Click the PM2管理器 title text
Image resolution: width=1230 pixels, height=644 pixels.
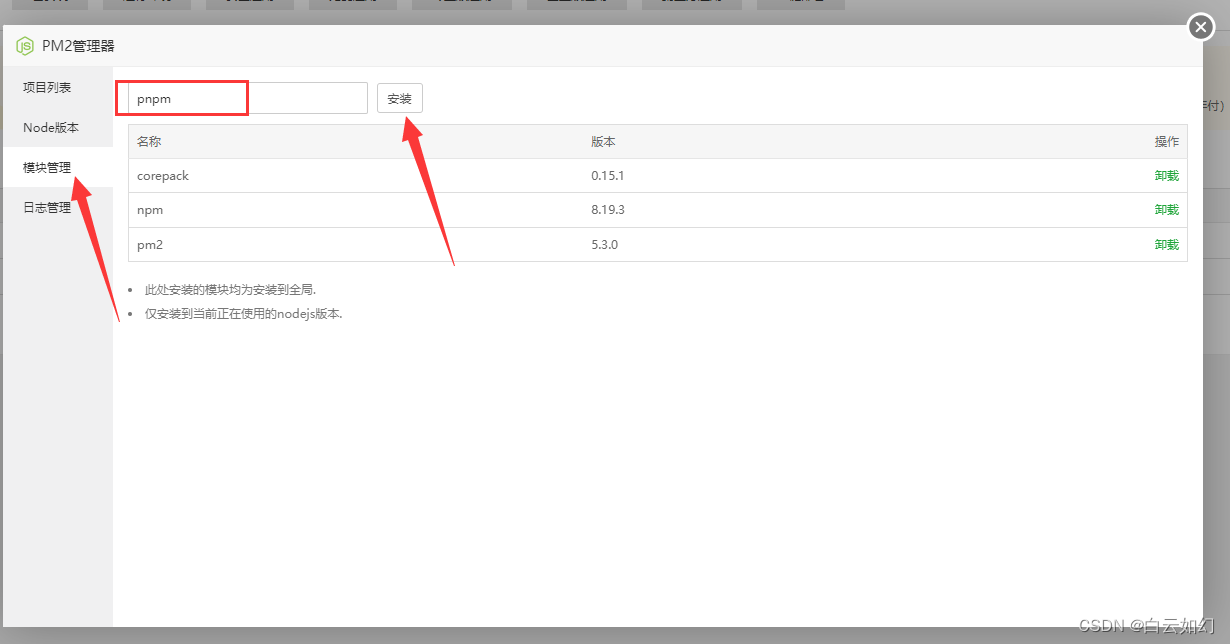tap(78, 46)
